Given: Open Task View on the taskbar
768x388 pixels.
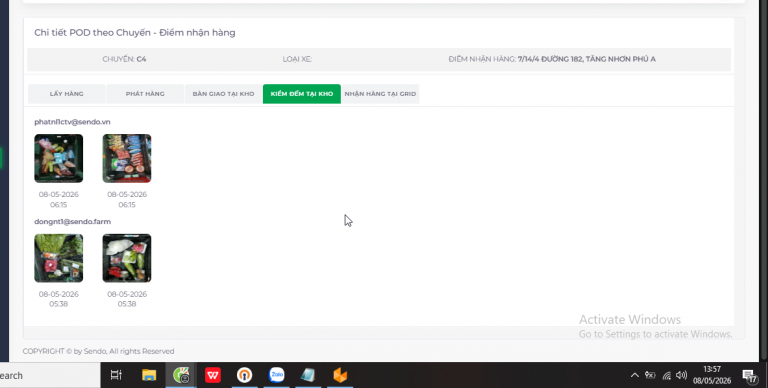Looking at the screenshot, I should (x=116, y=375).
